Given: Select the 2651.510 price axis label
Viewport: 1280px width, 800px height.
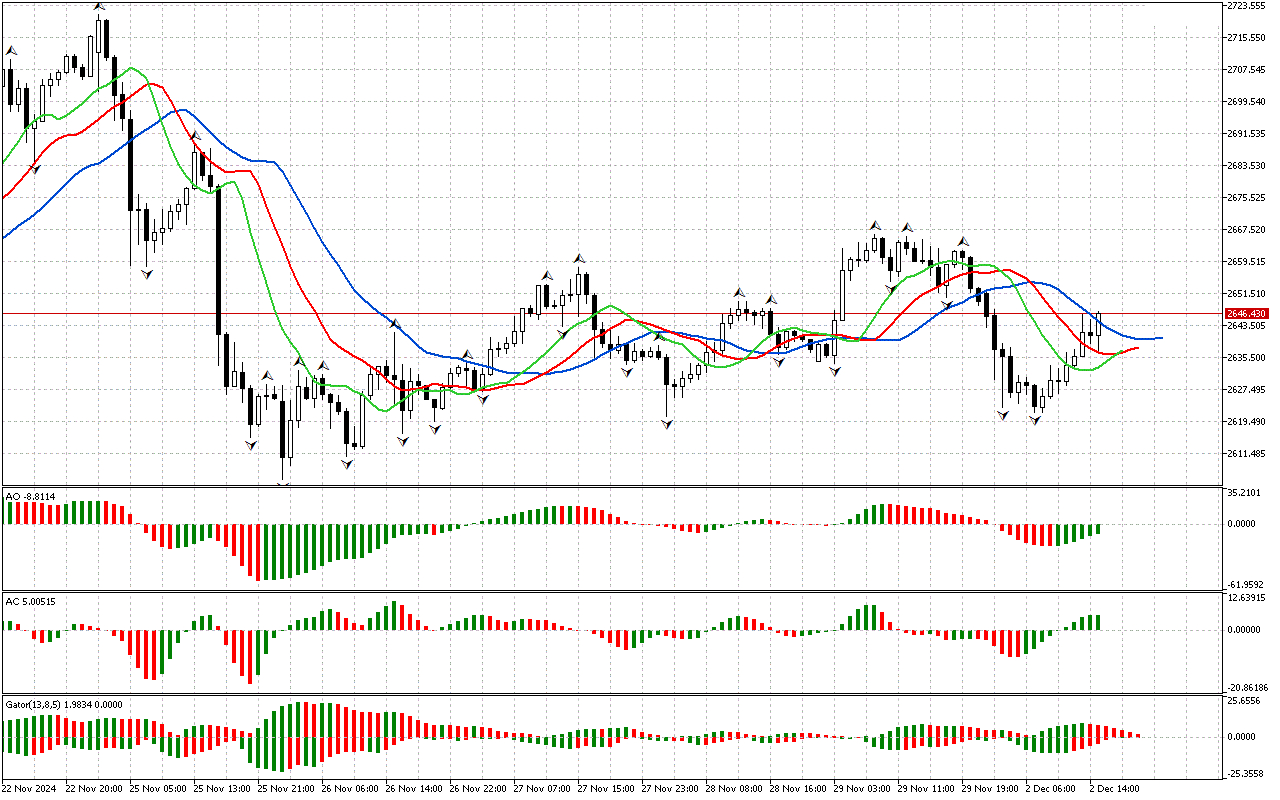Looking at the screenshot, I should pyautogui.click(x=1247, y=294).
